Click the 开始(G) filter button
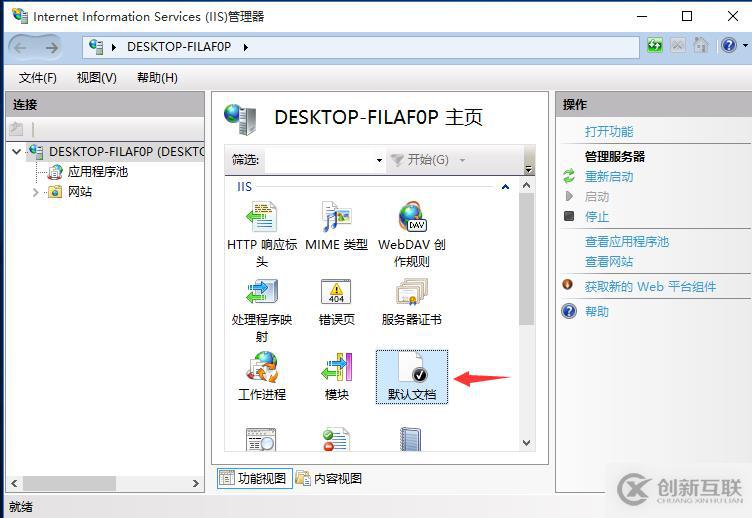 [420, 160]
